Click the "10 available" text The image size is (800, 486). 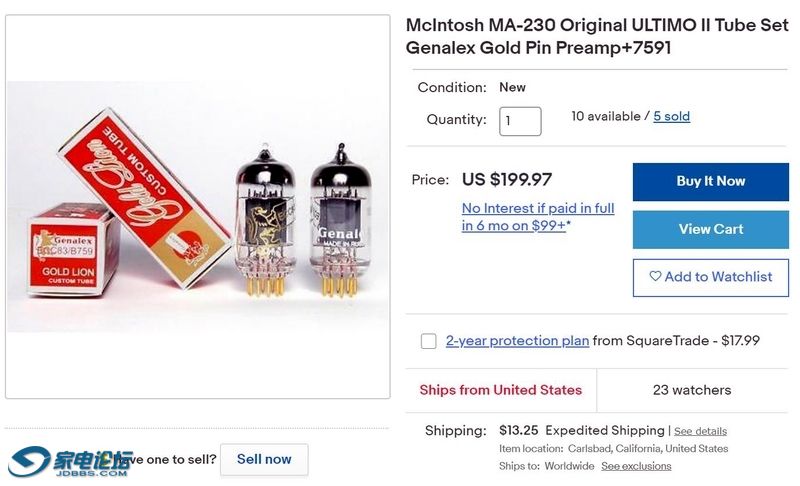pyautogui.click(x=605, y=116)
